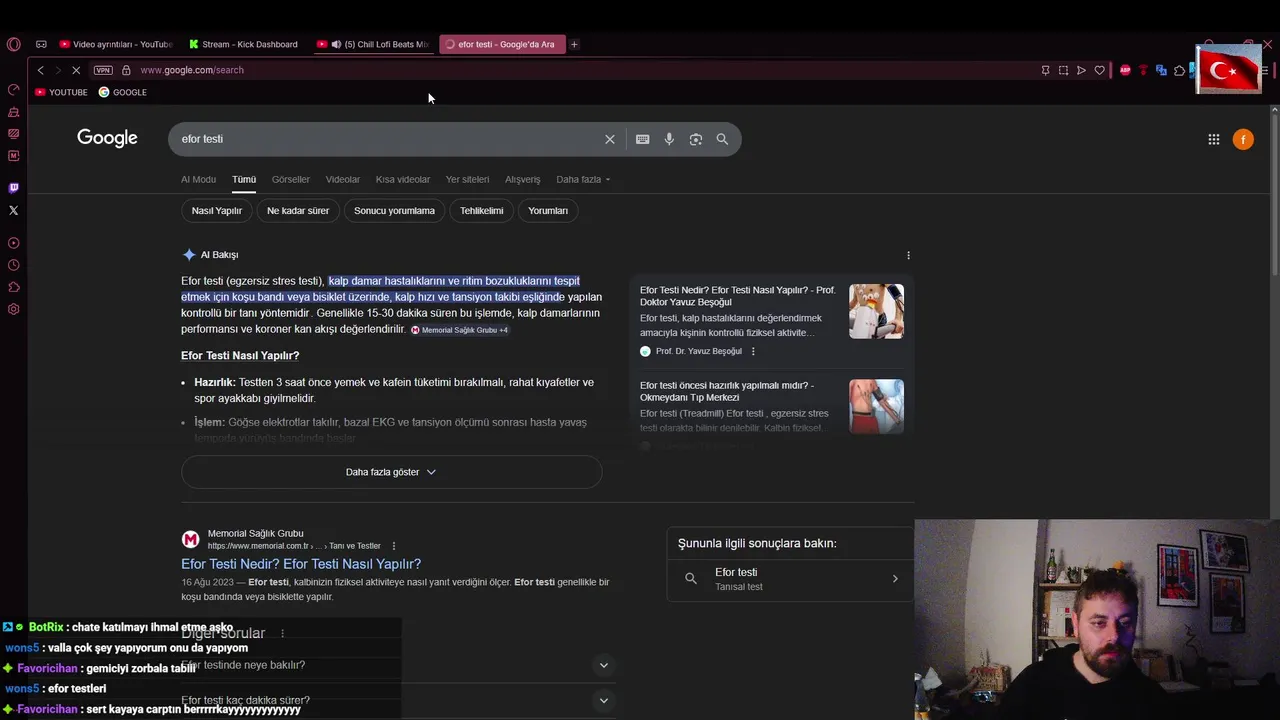Open the Adblock Plus extension icon
This screenshot has width=1280, height=720.
(1125, 70)
